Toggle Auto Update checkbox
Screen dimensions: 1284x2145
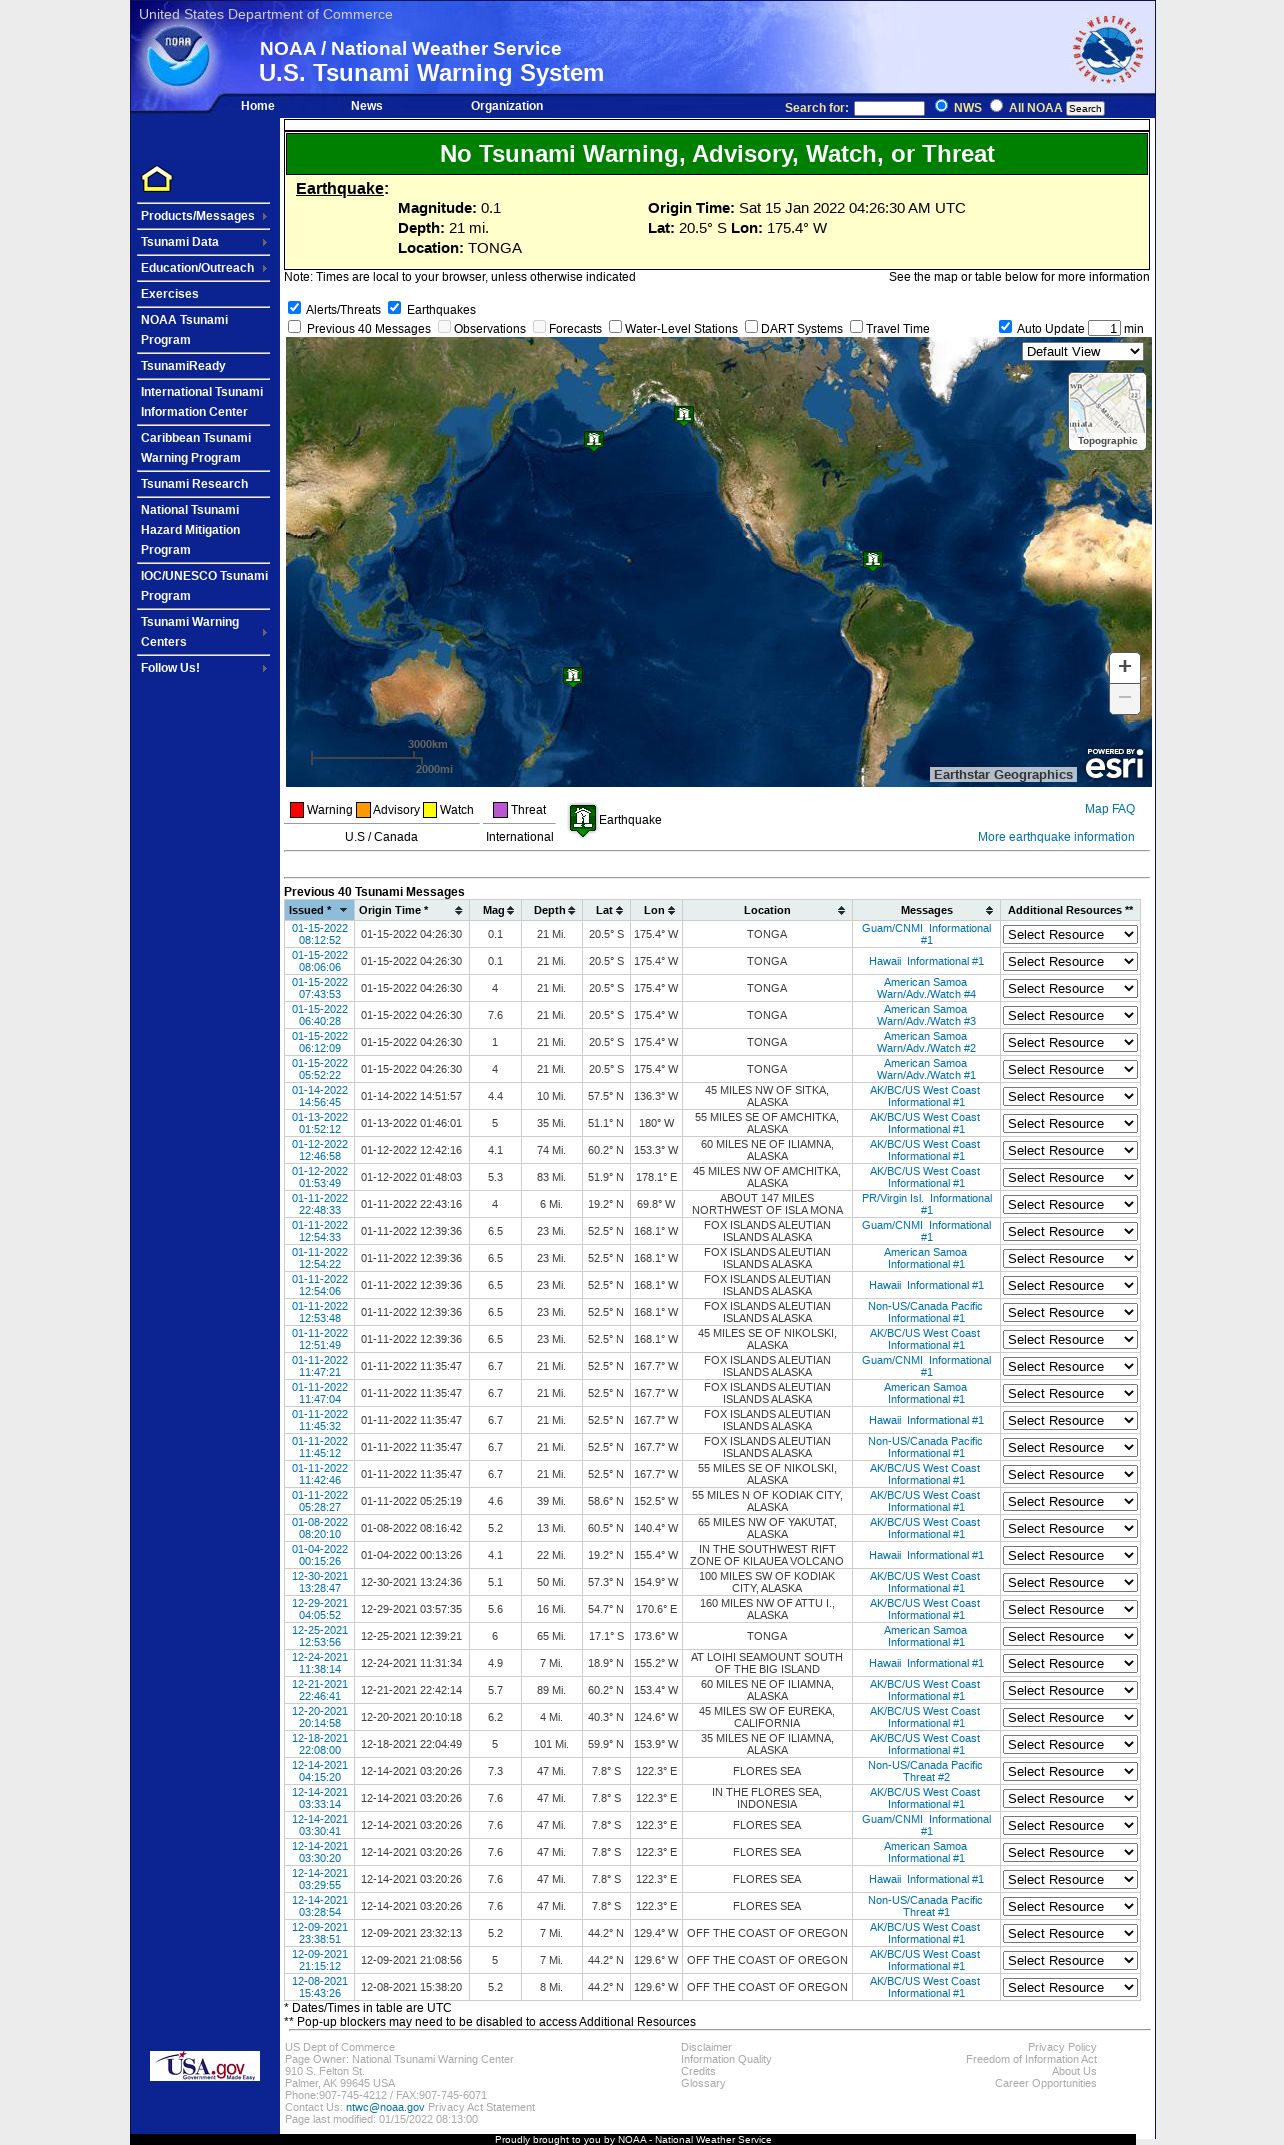click(x=1006, y=327)
